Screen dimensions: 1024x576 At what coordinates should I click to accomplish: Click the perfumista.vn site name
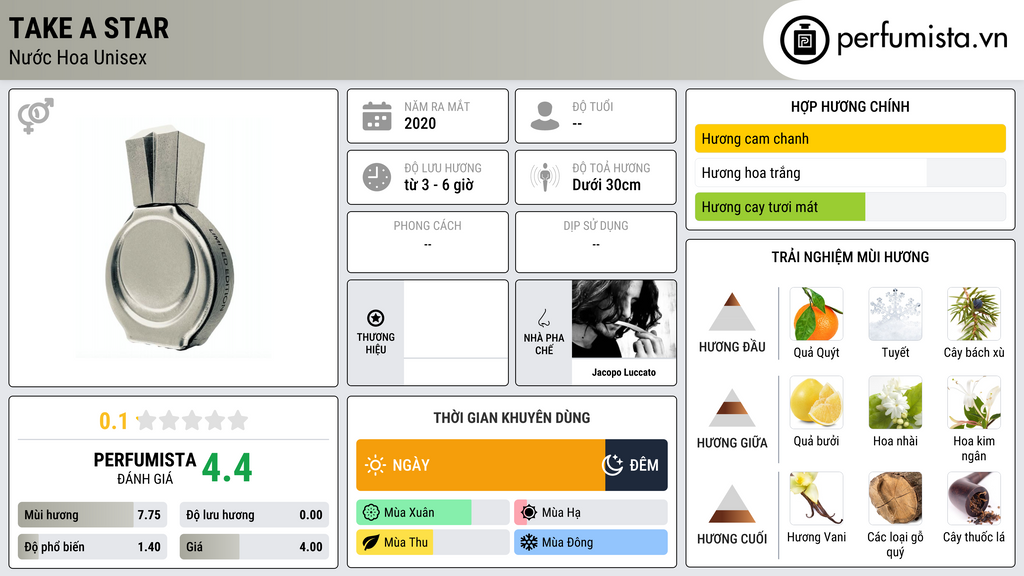[x=922, y=39]
